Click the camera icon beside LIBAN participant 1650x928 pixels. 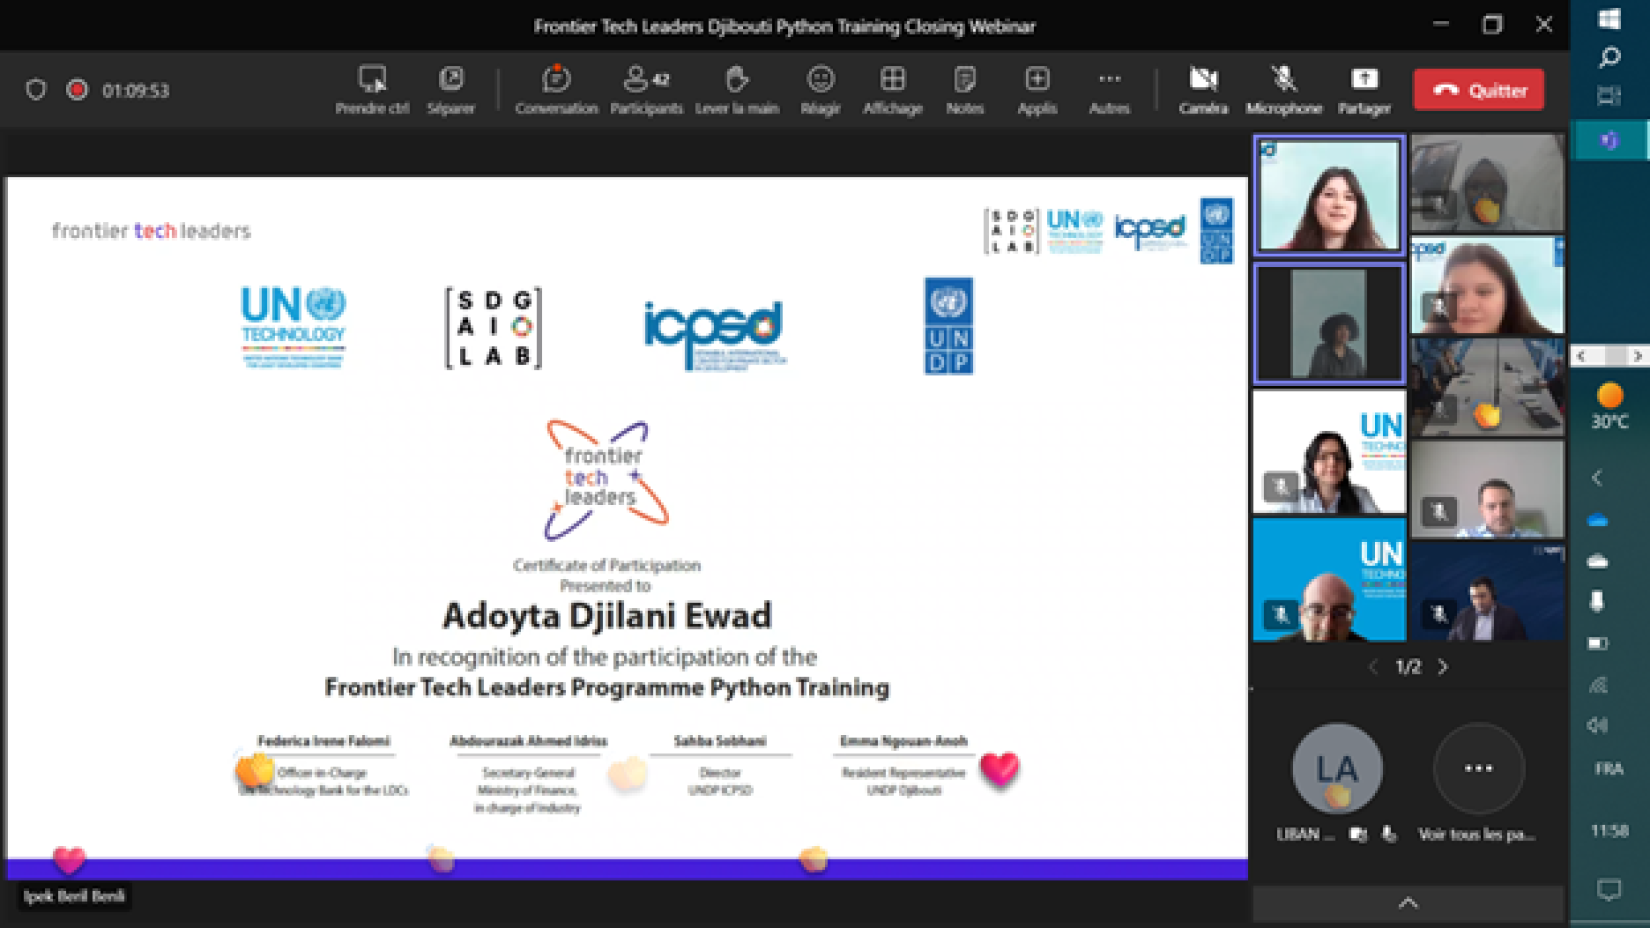tap(1358, 834)
